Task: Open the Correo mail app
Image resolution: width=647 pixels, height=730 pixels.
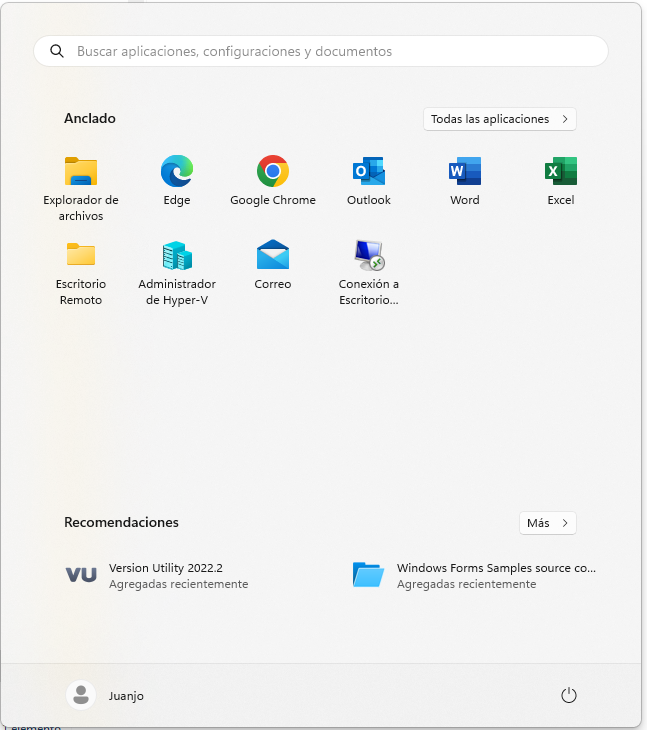Action: coord(273,256)
